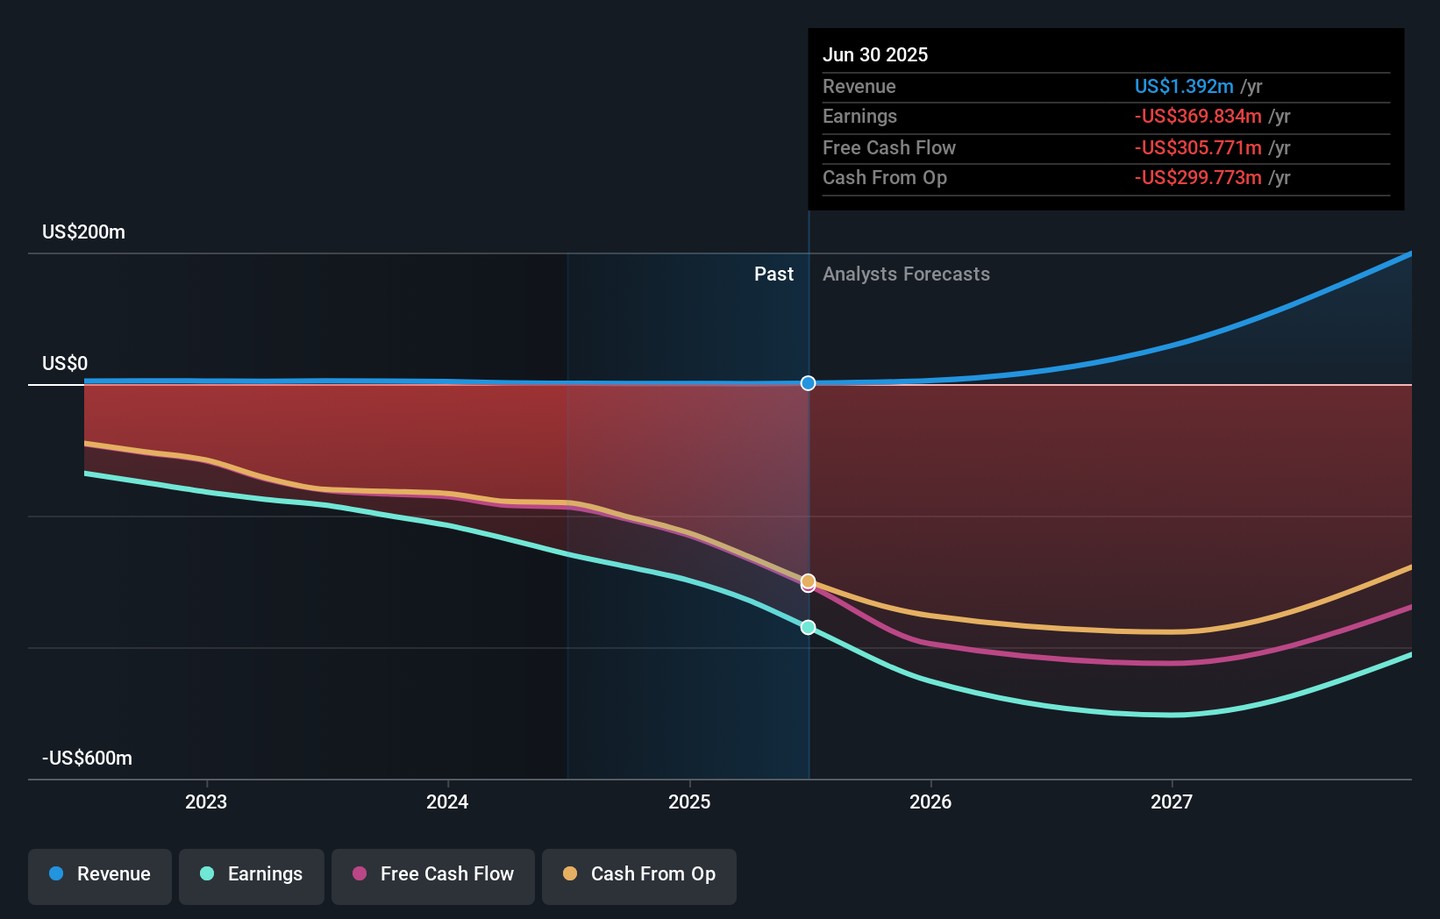
Task: Click the teal Earnings dot in the legend
Action: pyautogui.click(x=207, y=874)
